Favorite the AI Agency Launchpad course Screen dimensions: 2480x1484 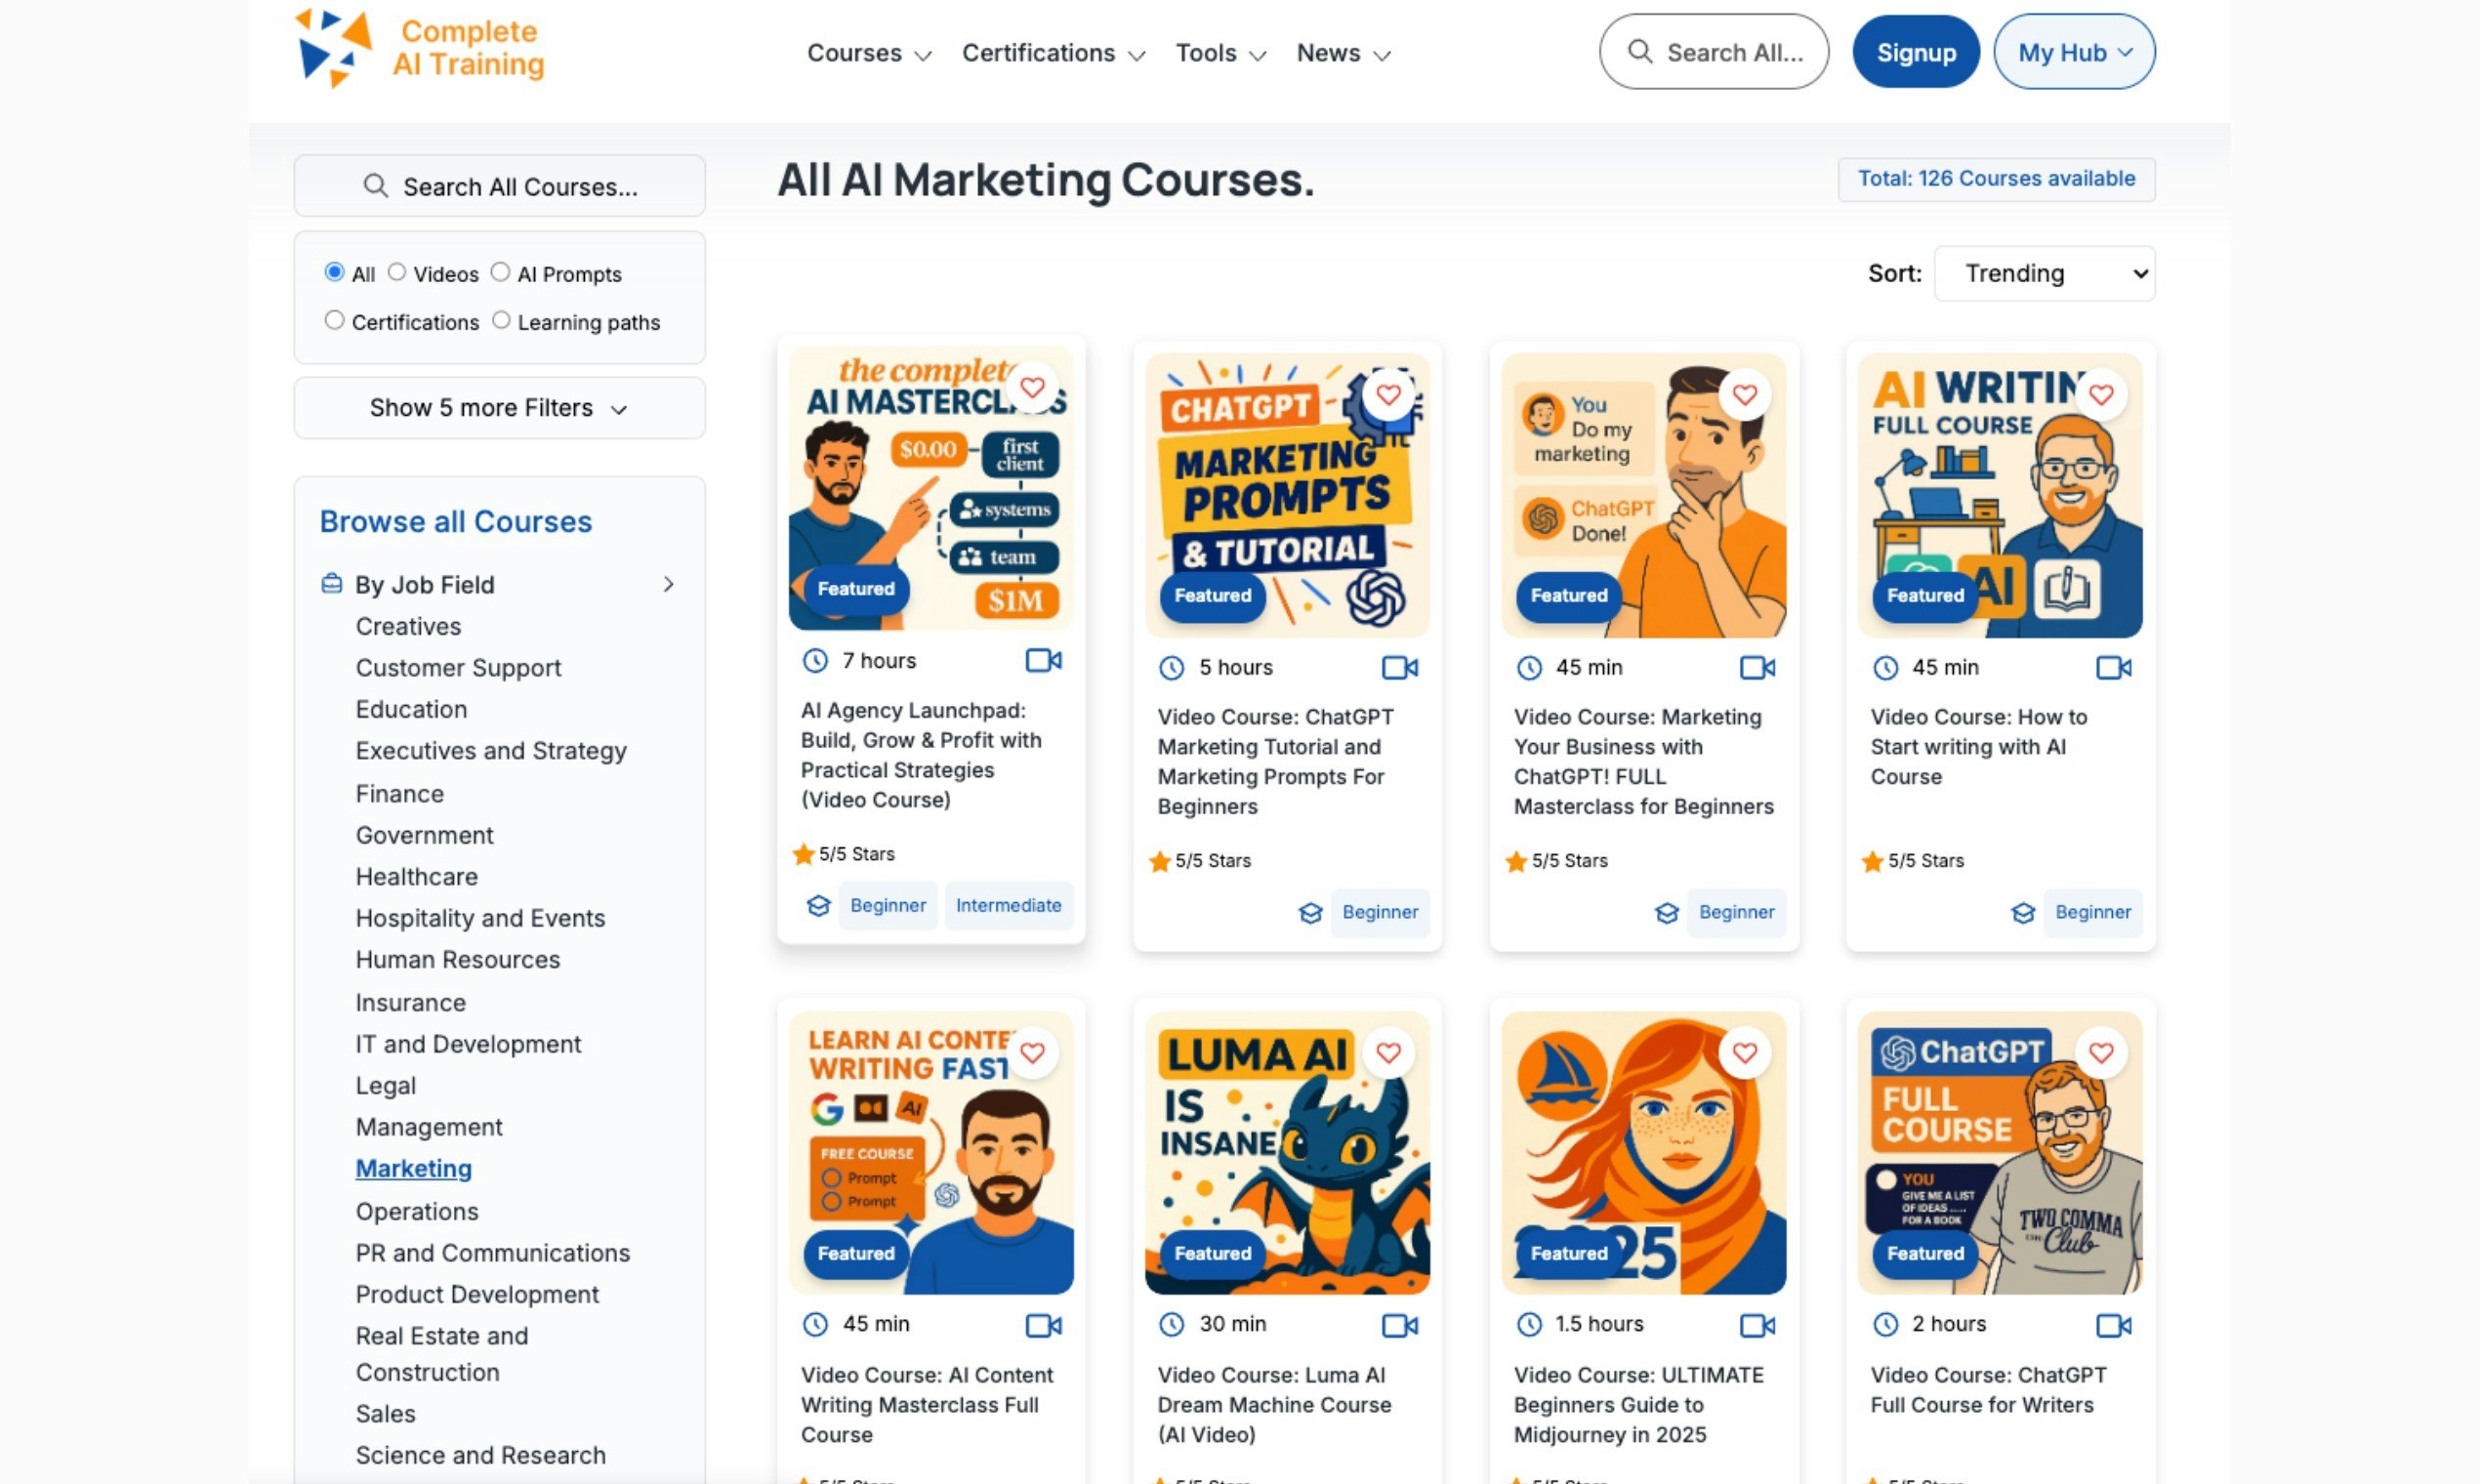pyautogui.click(x=1033, y=387)
